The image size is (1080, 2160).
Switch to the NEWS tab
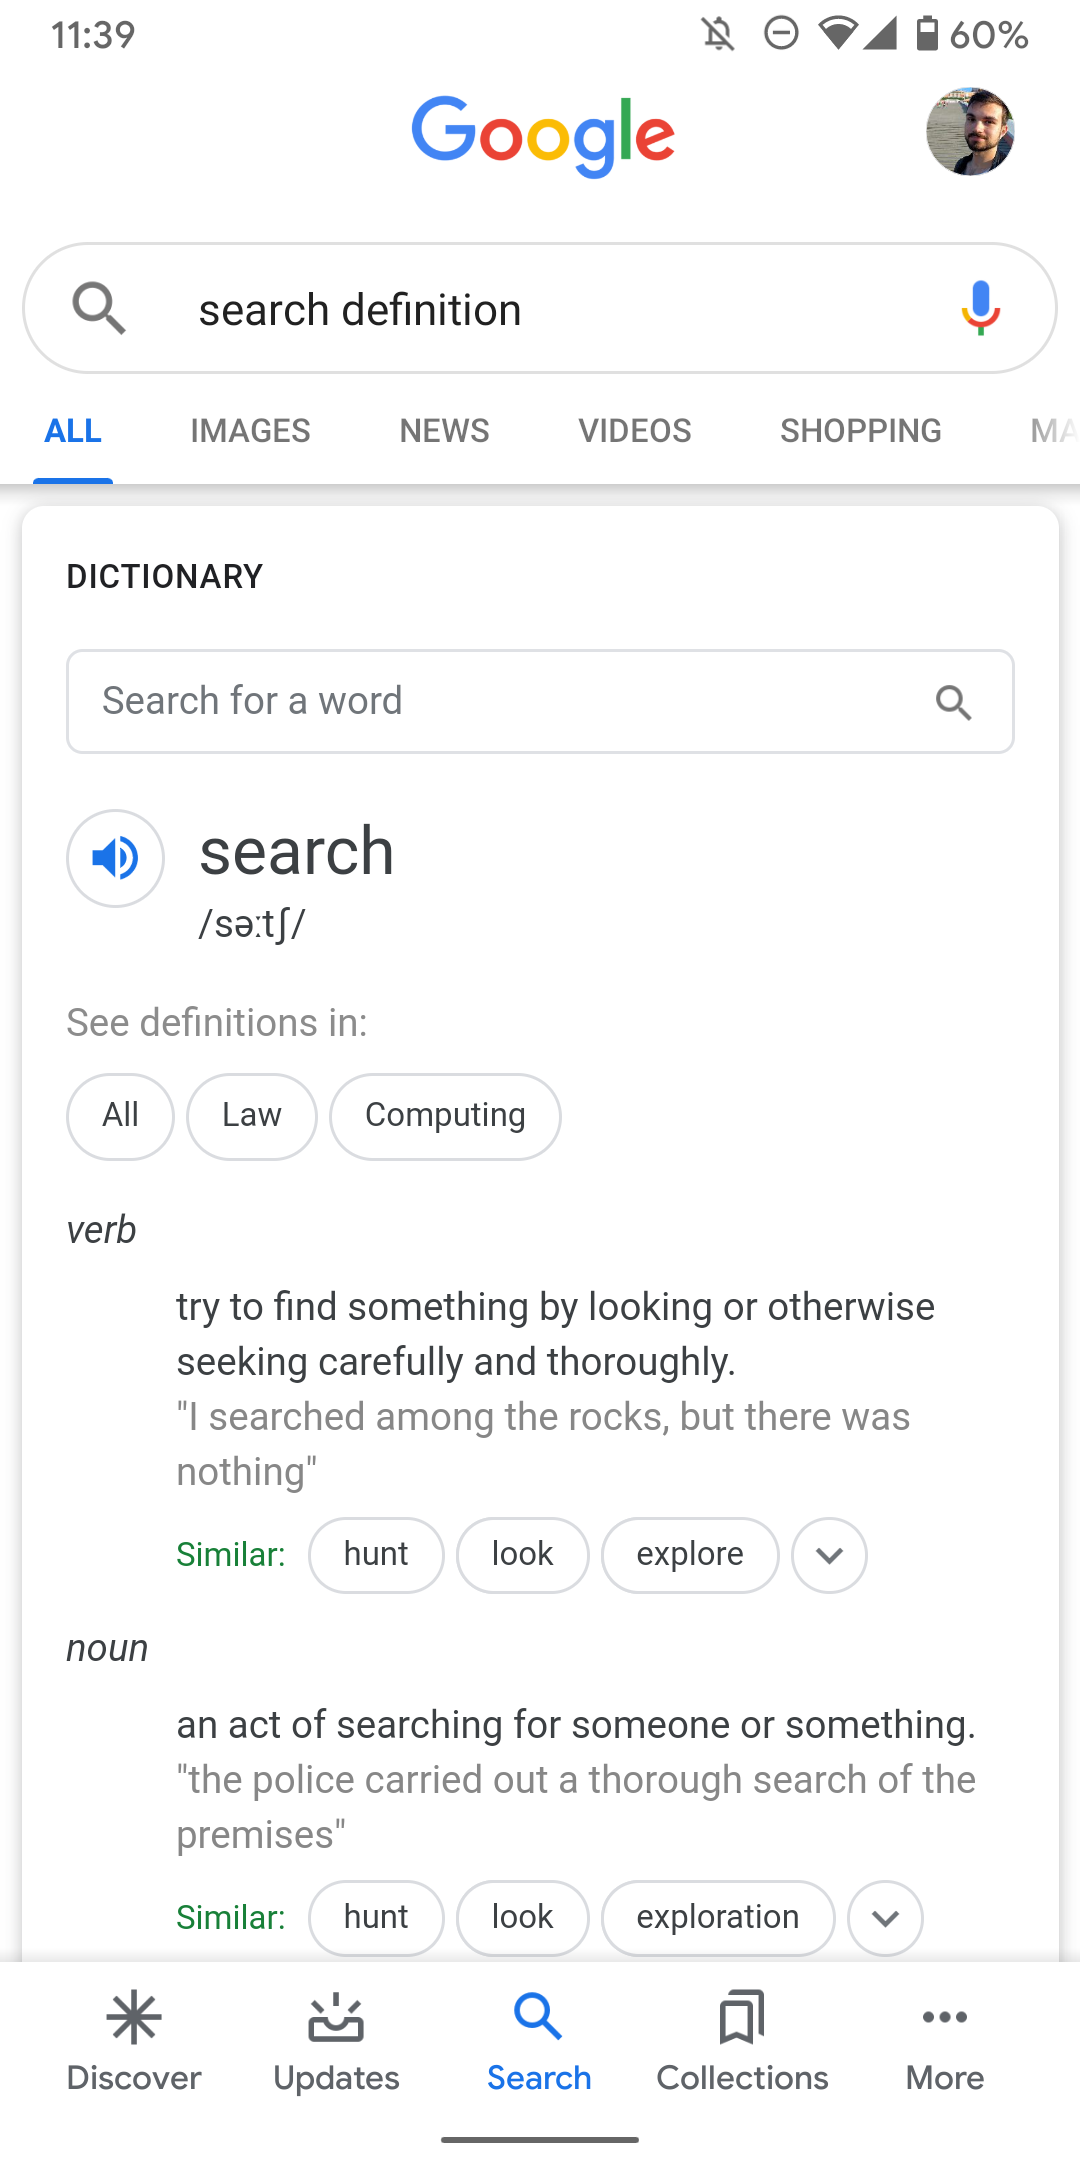point(443,431)
